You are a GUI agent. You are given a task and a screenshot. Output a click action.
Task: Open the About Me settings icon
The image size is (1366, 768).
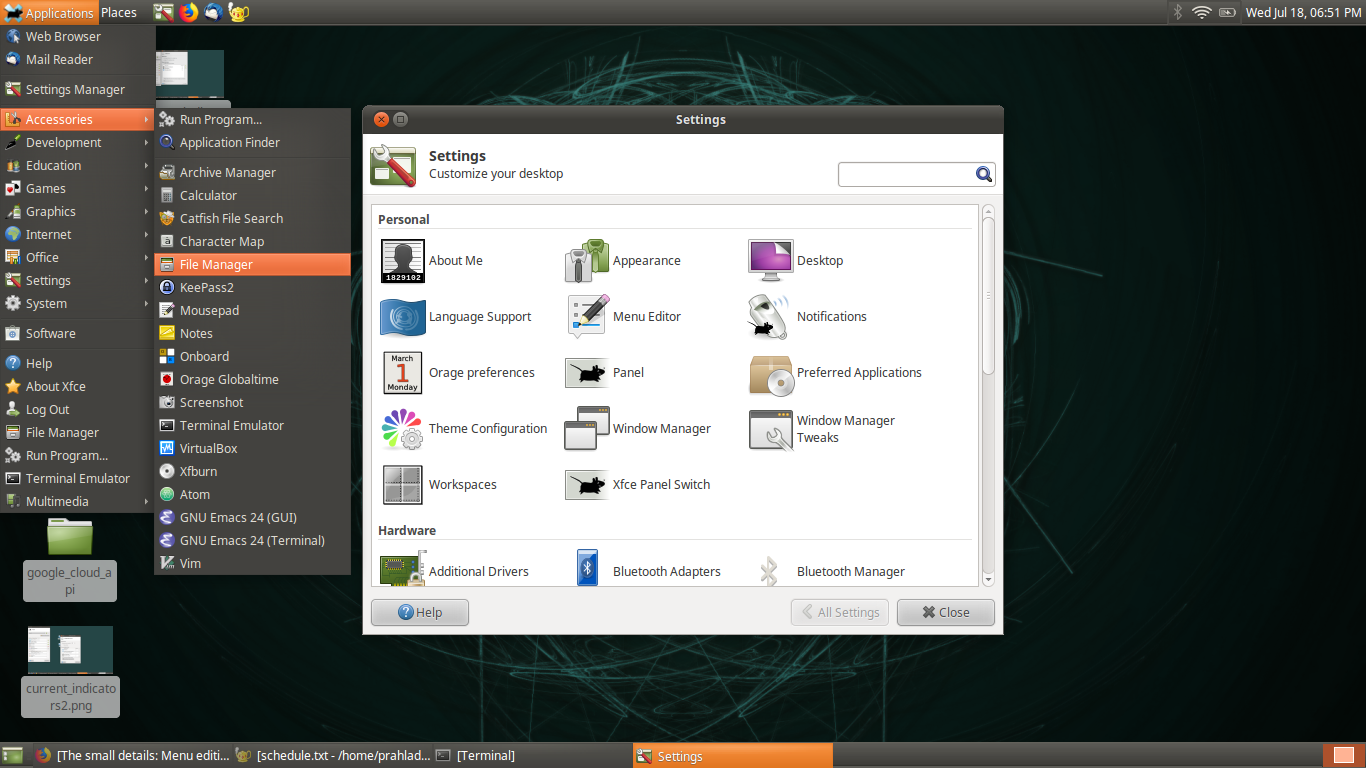point(403,261)
